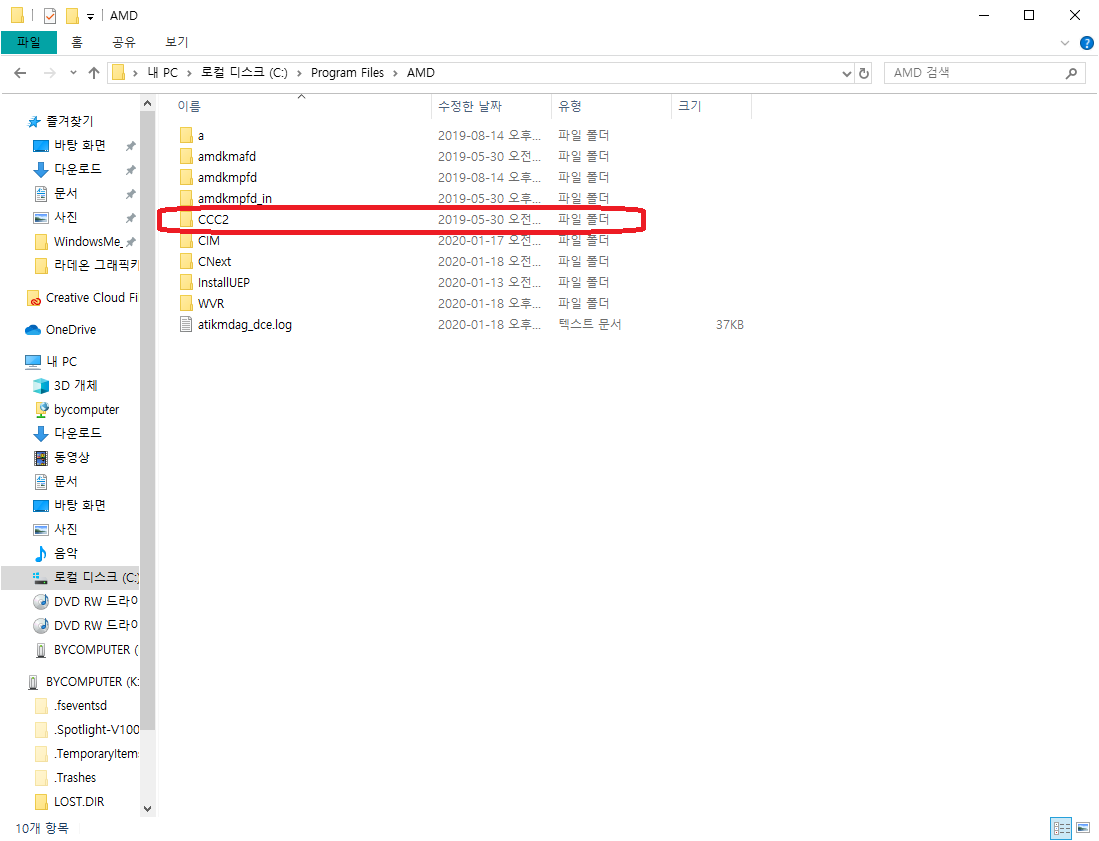Sort by the 유형 column header
Screen dimensions: 1099x841
[611, 107]
